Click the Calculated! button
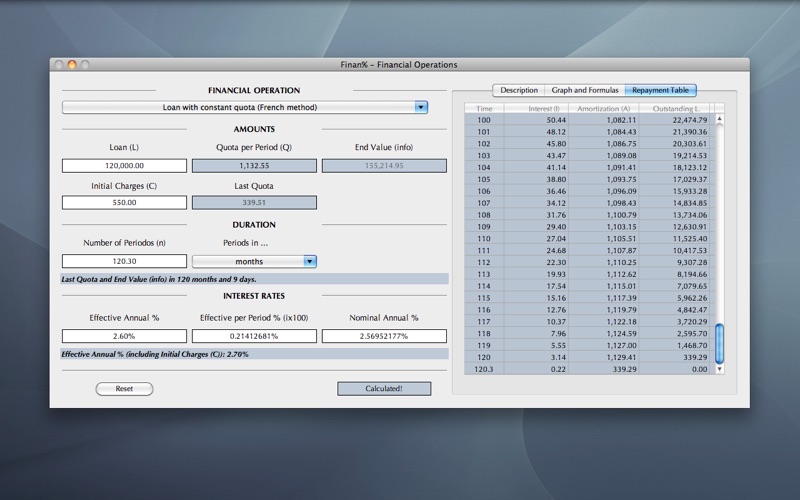800x500 pixels. (384, 389)
